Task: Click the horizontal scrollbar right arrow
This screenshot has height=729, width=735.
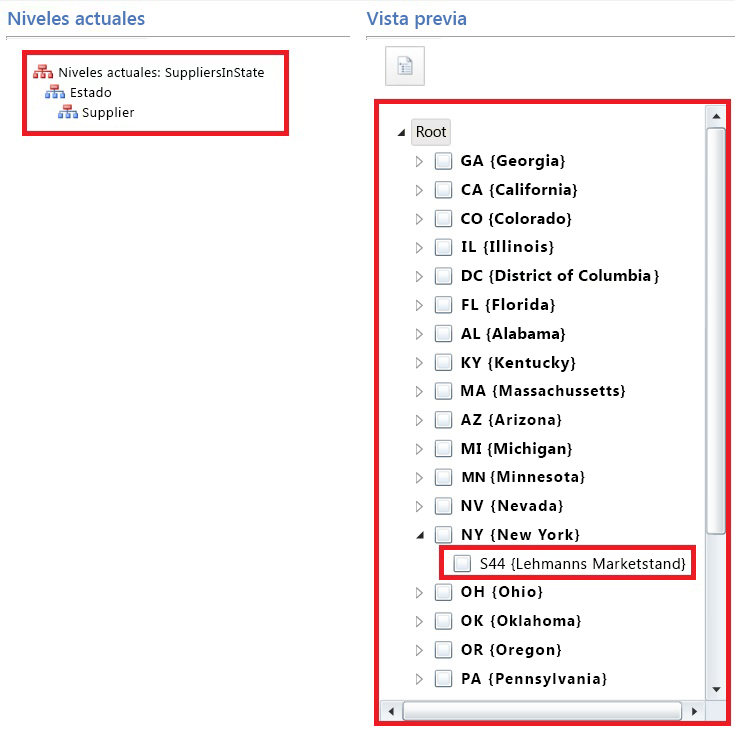Action: pos(693,711)
